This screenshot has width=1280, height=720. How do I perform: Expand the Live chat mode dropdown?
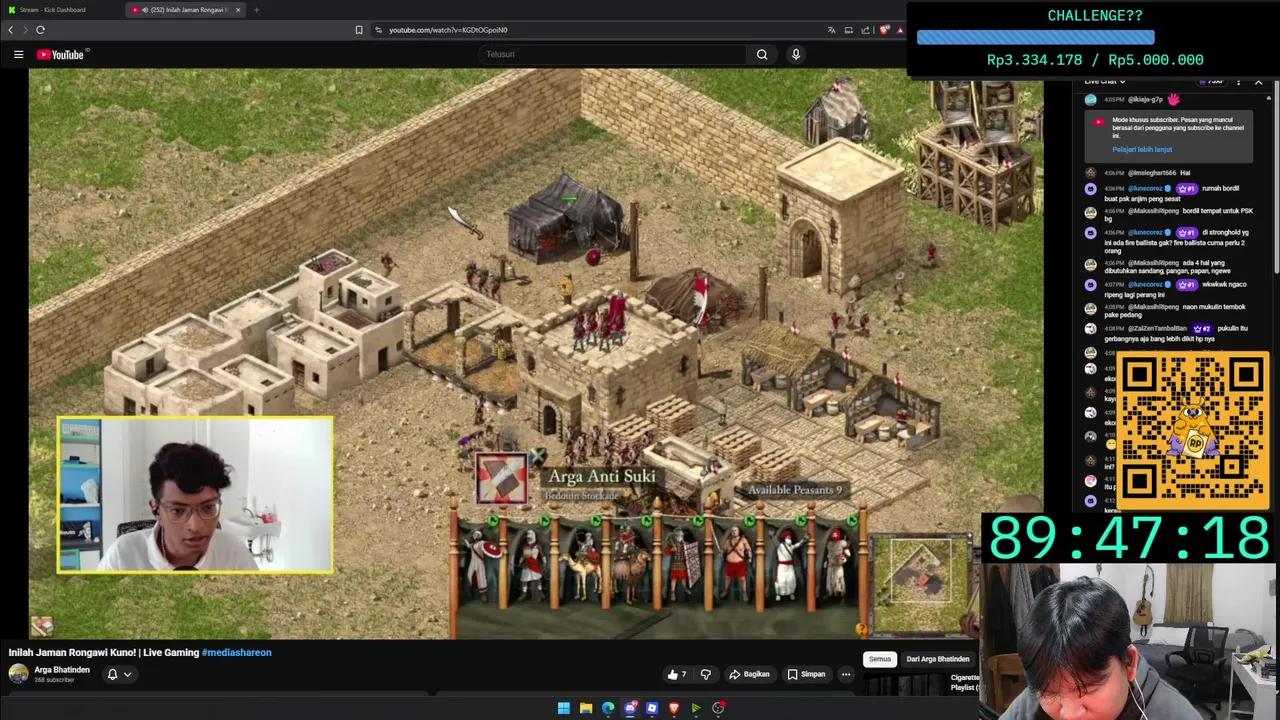[1105, 82]
